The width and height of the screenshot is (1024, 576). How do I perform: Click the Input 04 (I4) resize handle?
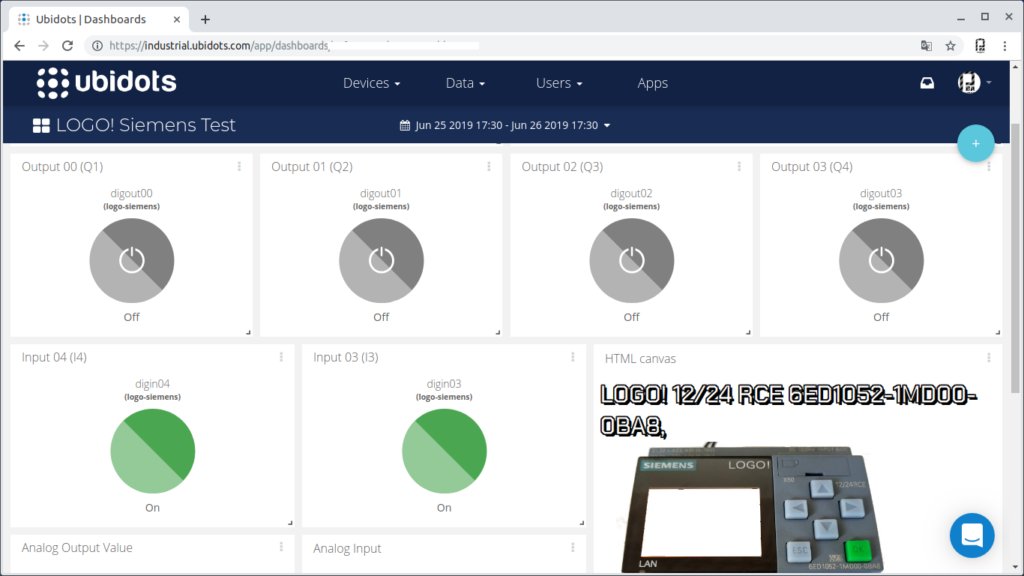(290, 522)
